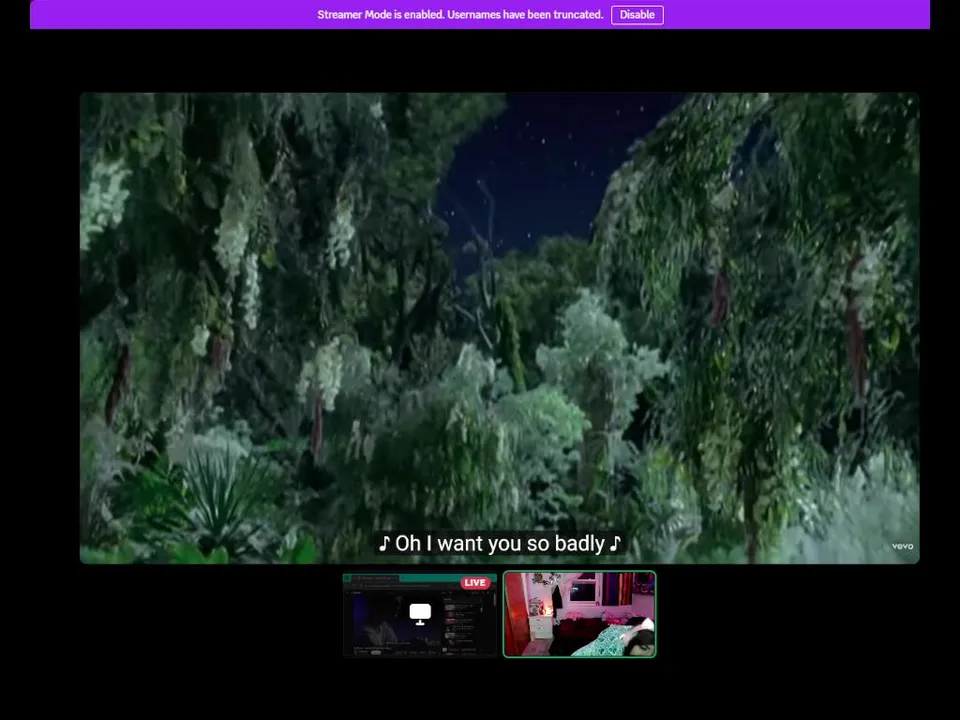Click the Streamer Mode notice text
Screen dimensions: 960x720
point(460,15)
